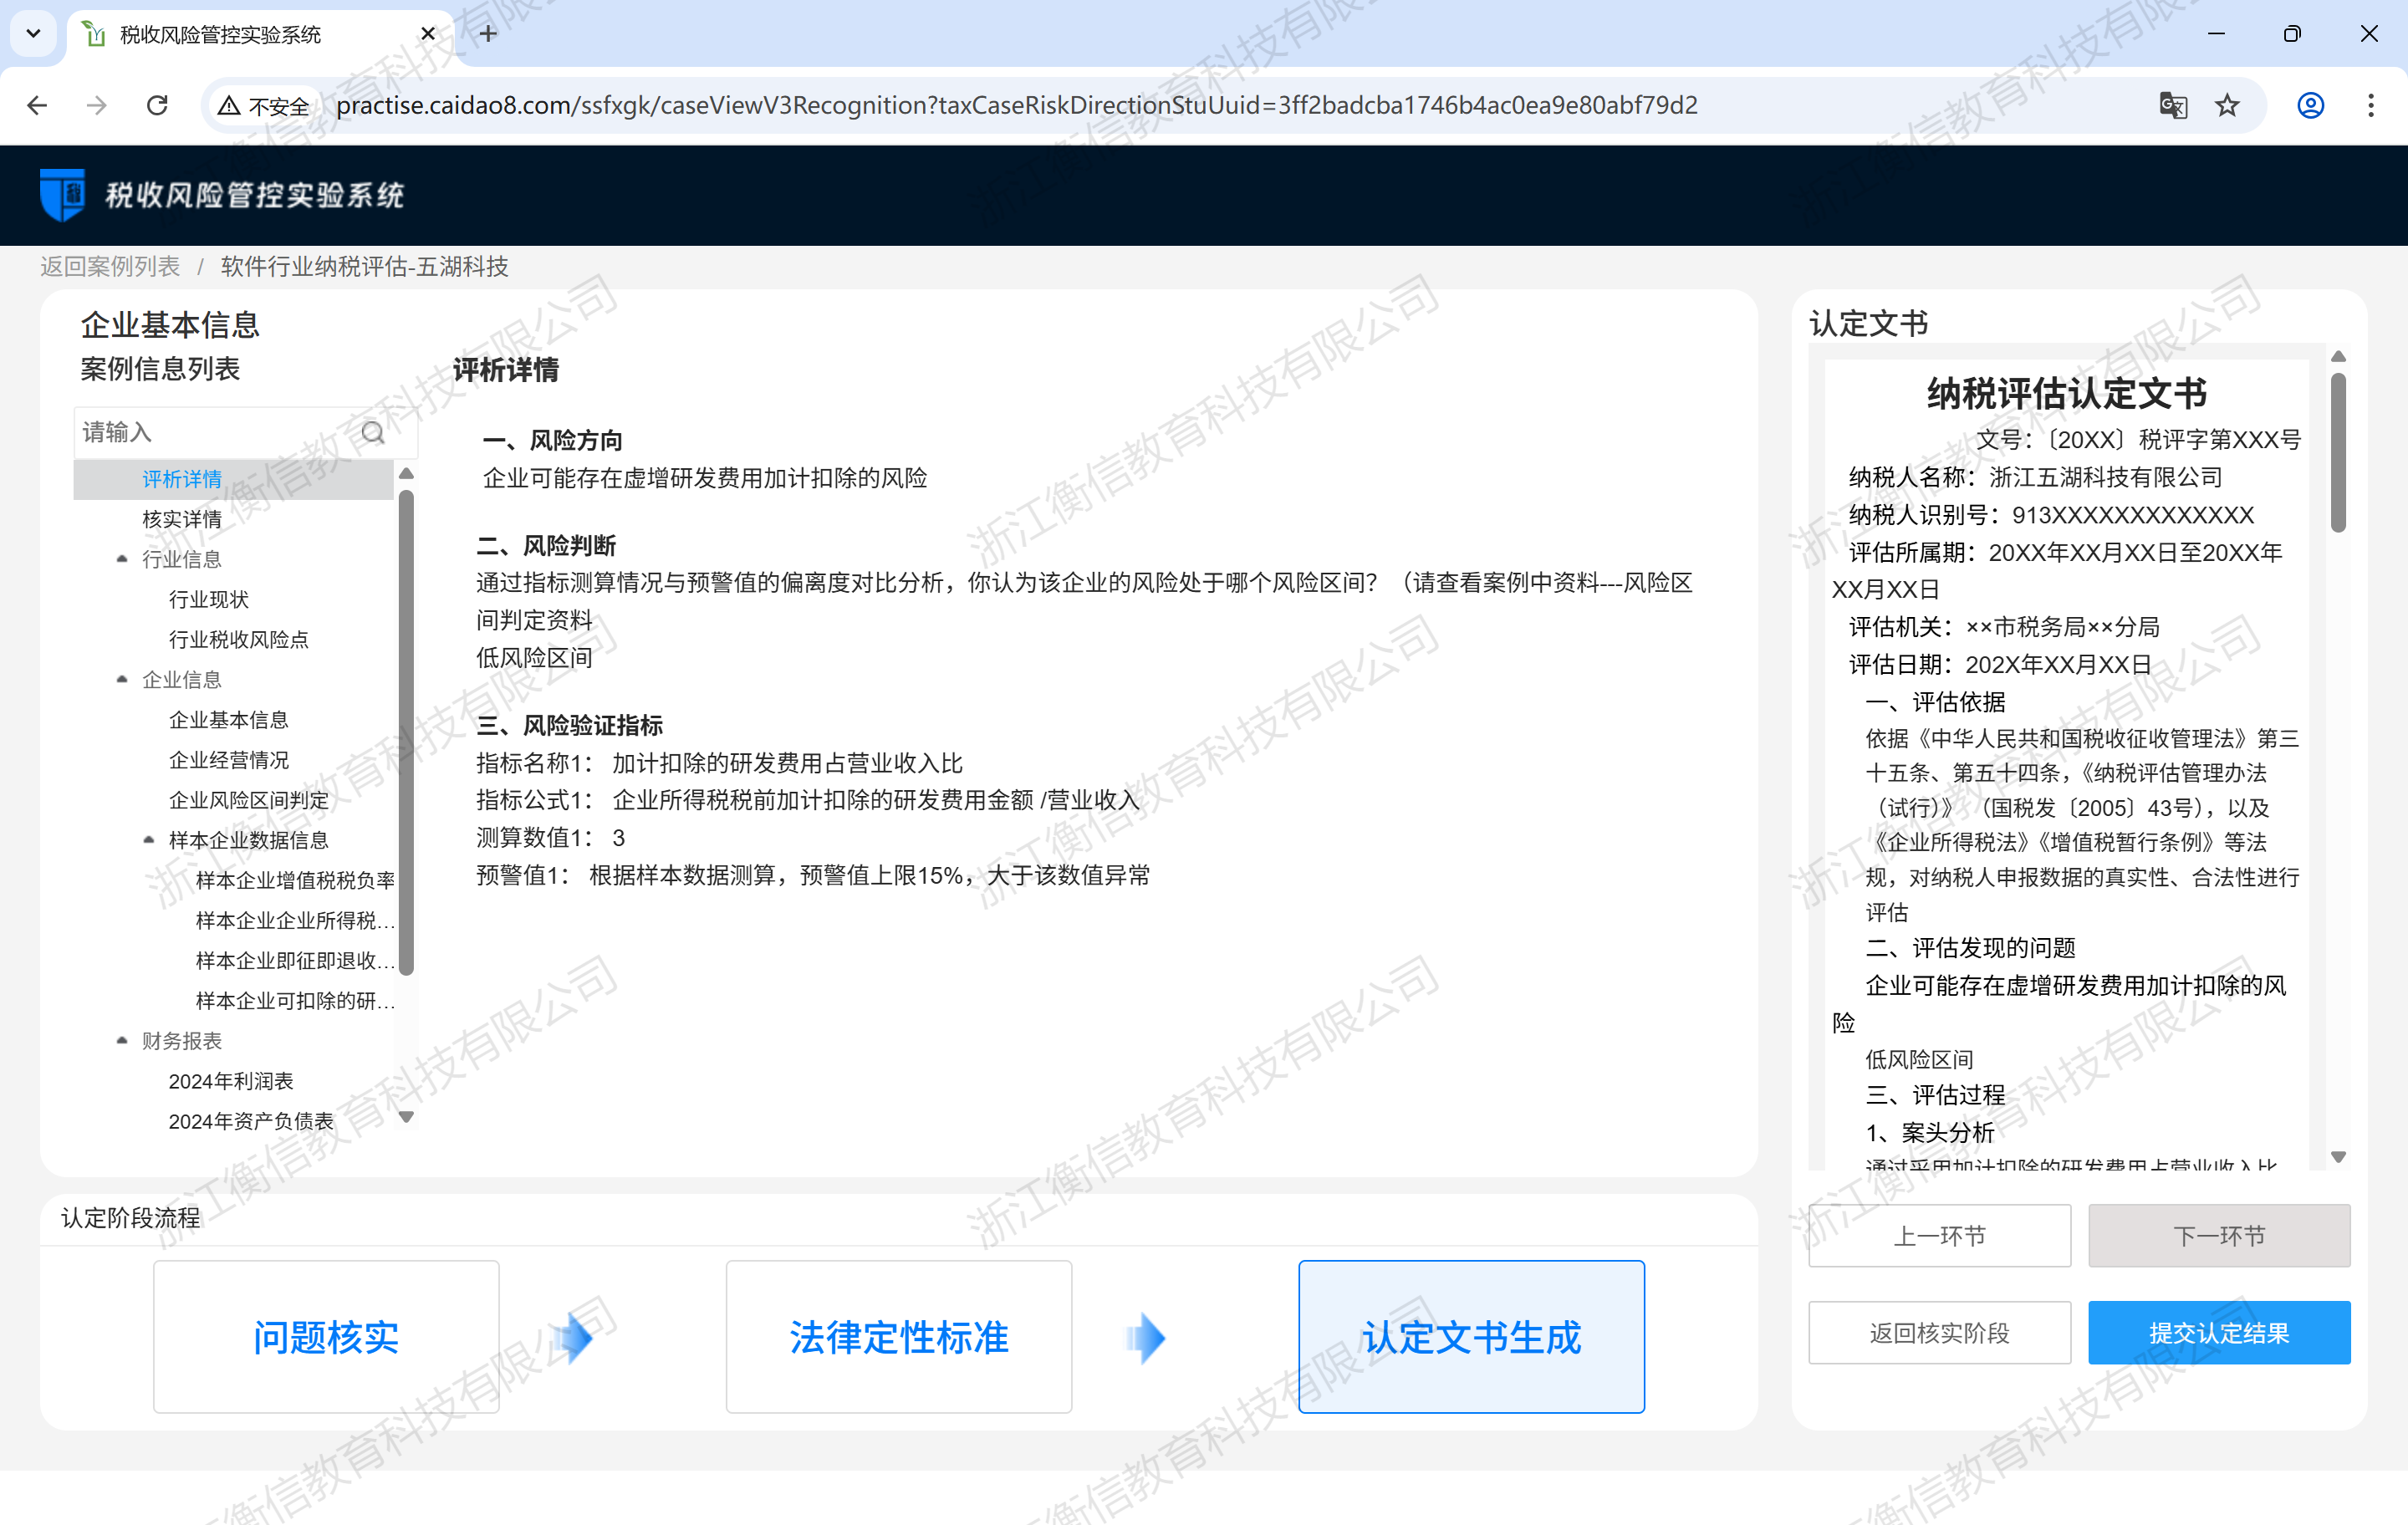2408x1525 pixels.
Task: Open the tab search dropdown arrow
Action: (33, 34)
